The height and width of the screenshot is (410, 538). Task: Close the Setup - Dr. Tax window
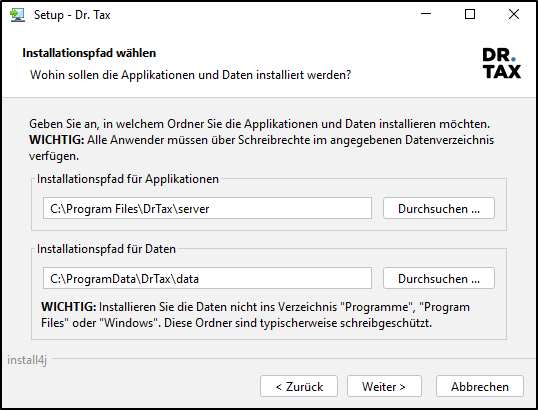514,14
